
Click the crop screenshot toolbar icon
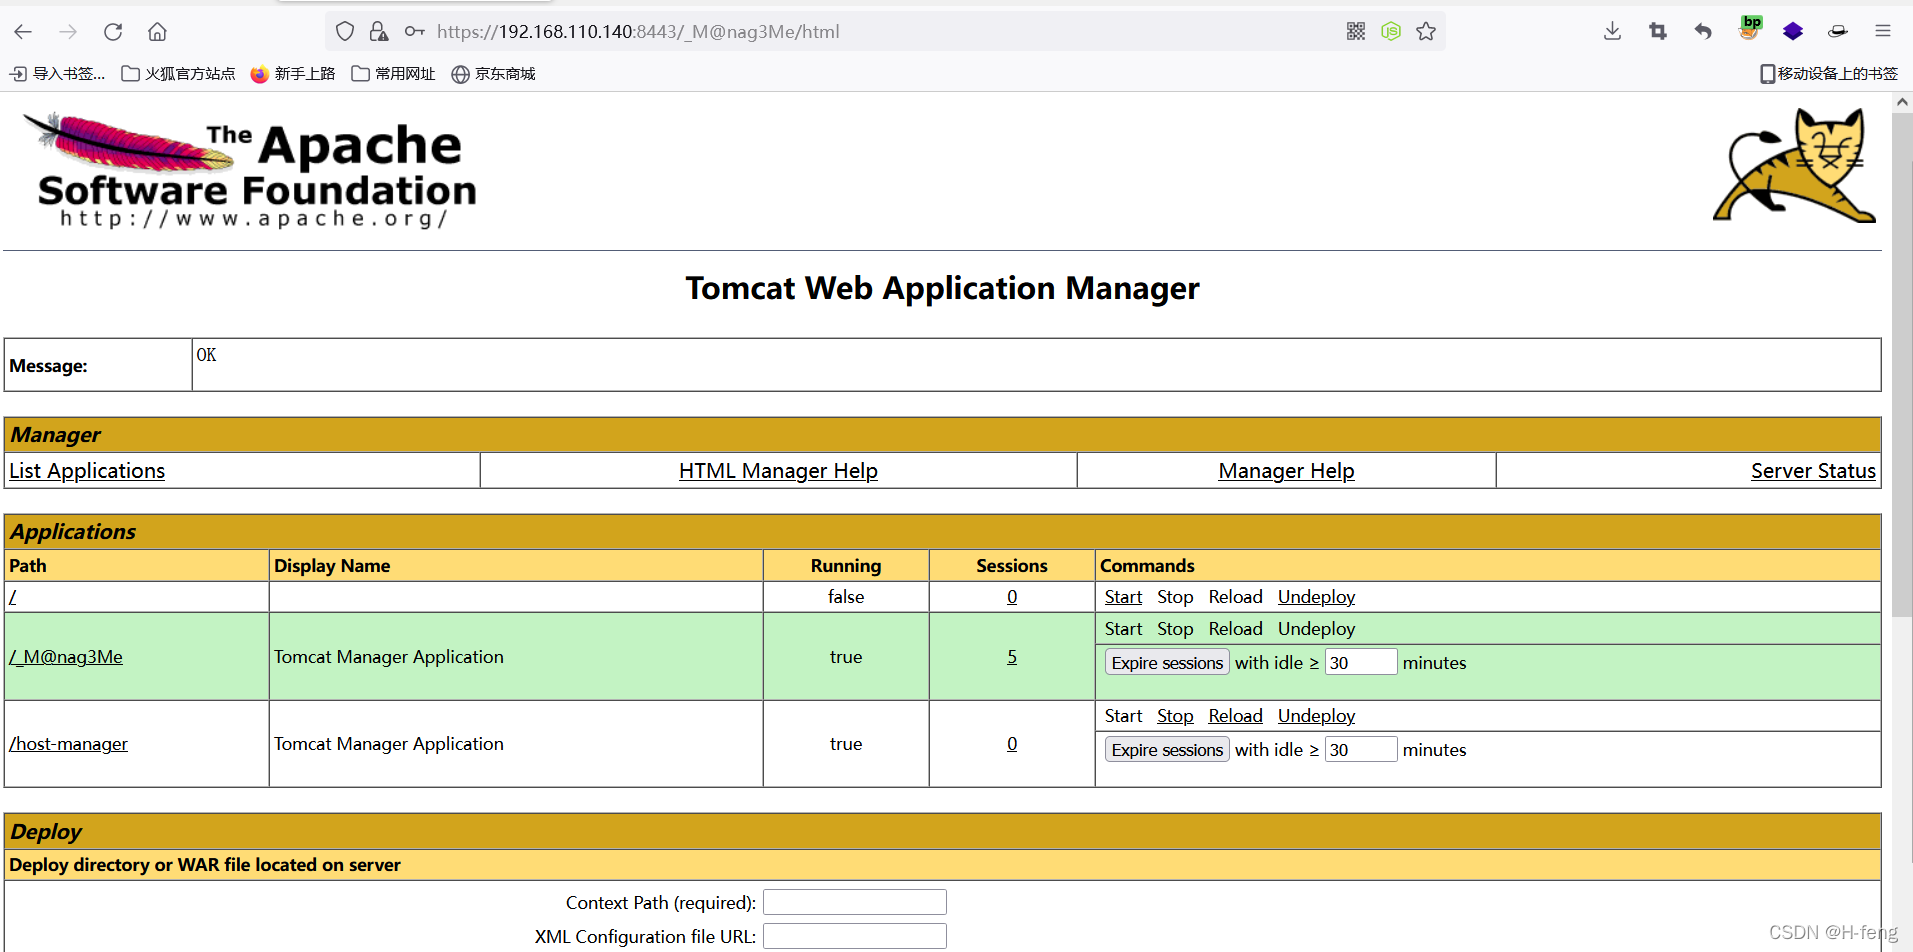coord(1658,32)
